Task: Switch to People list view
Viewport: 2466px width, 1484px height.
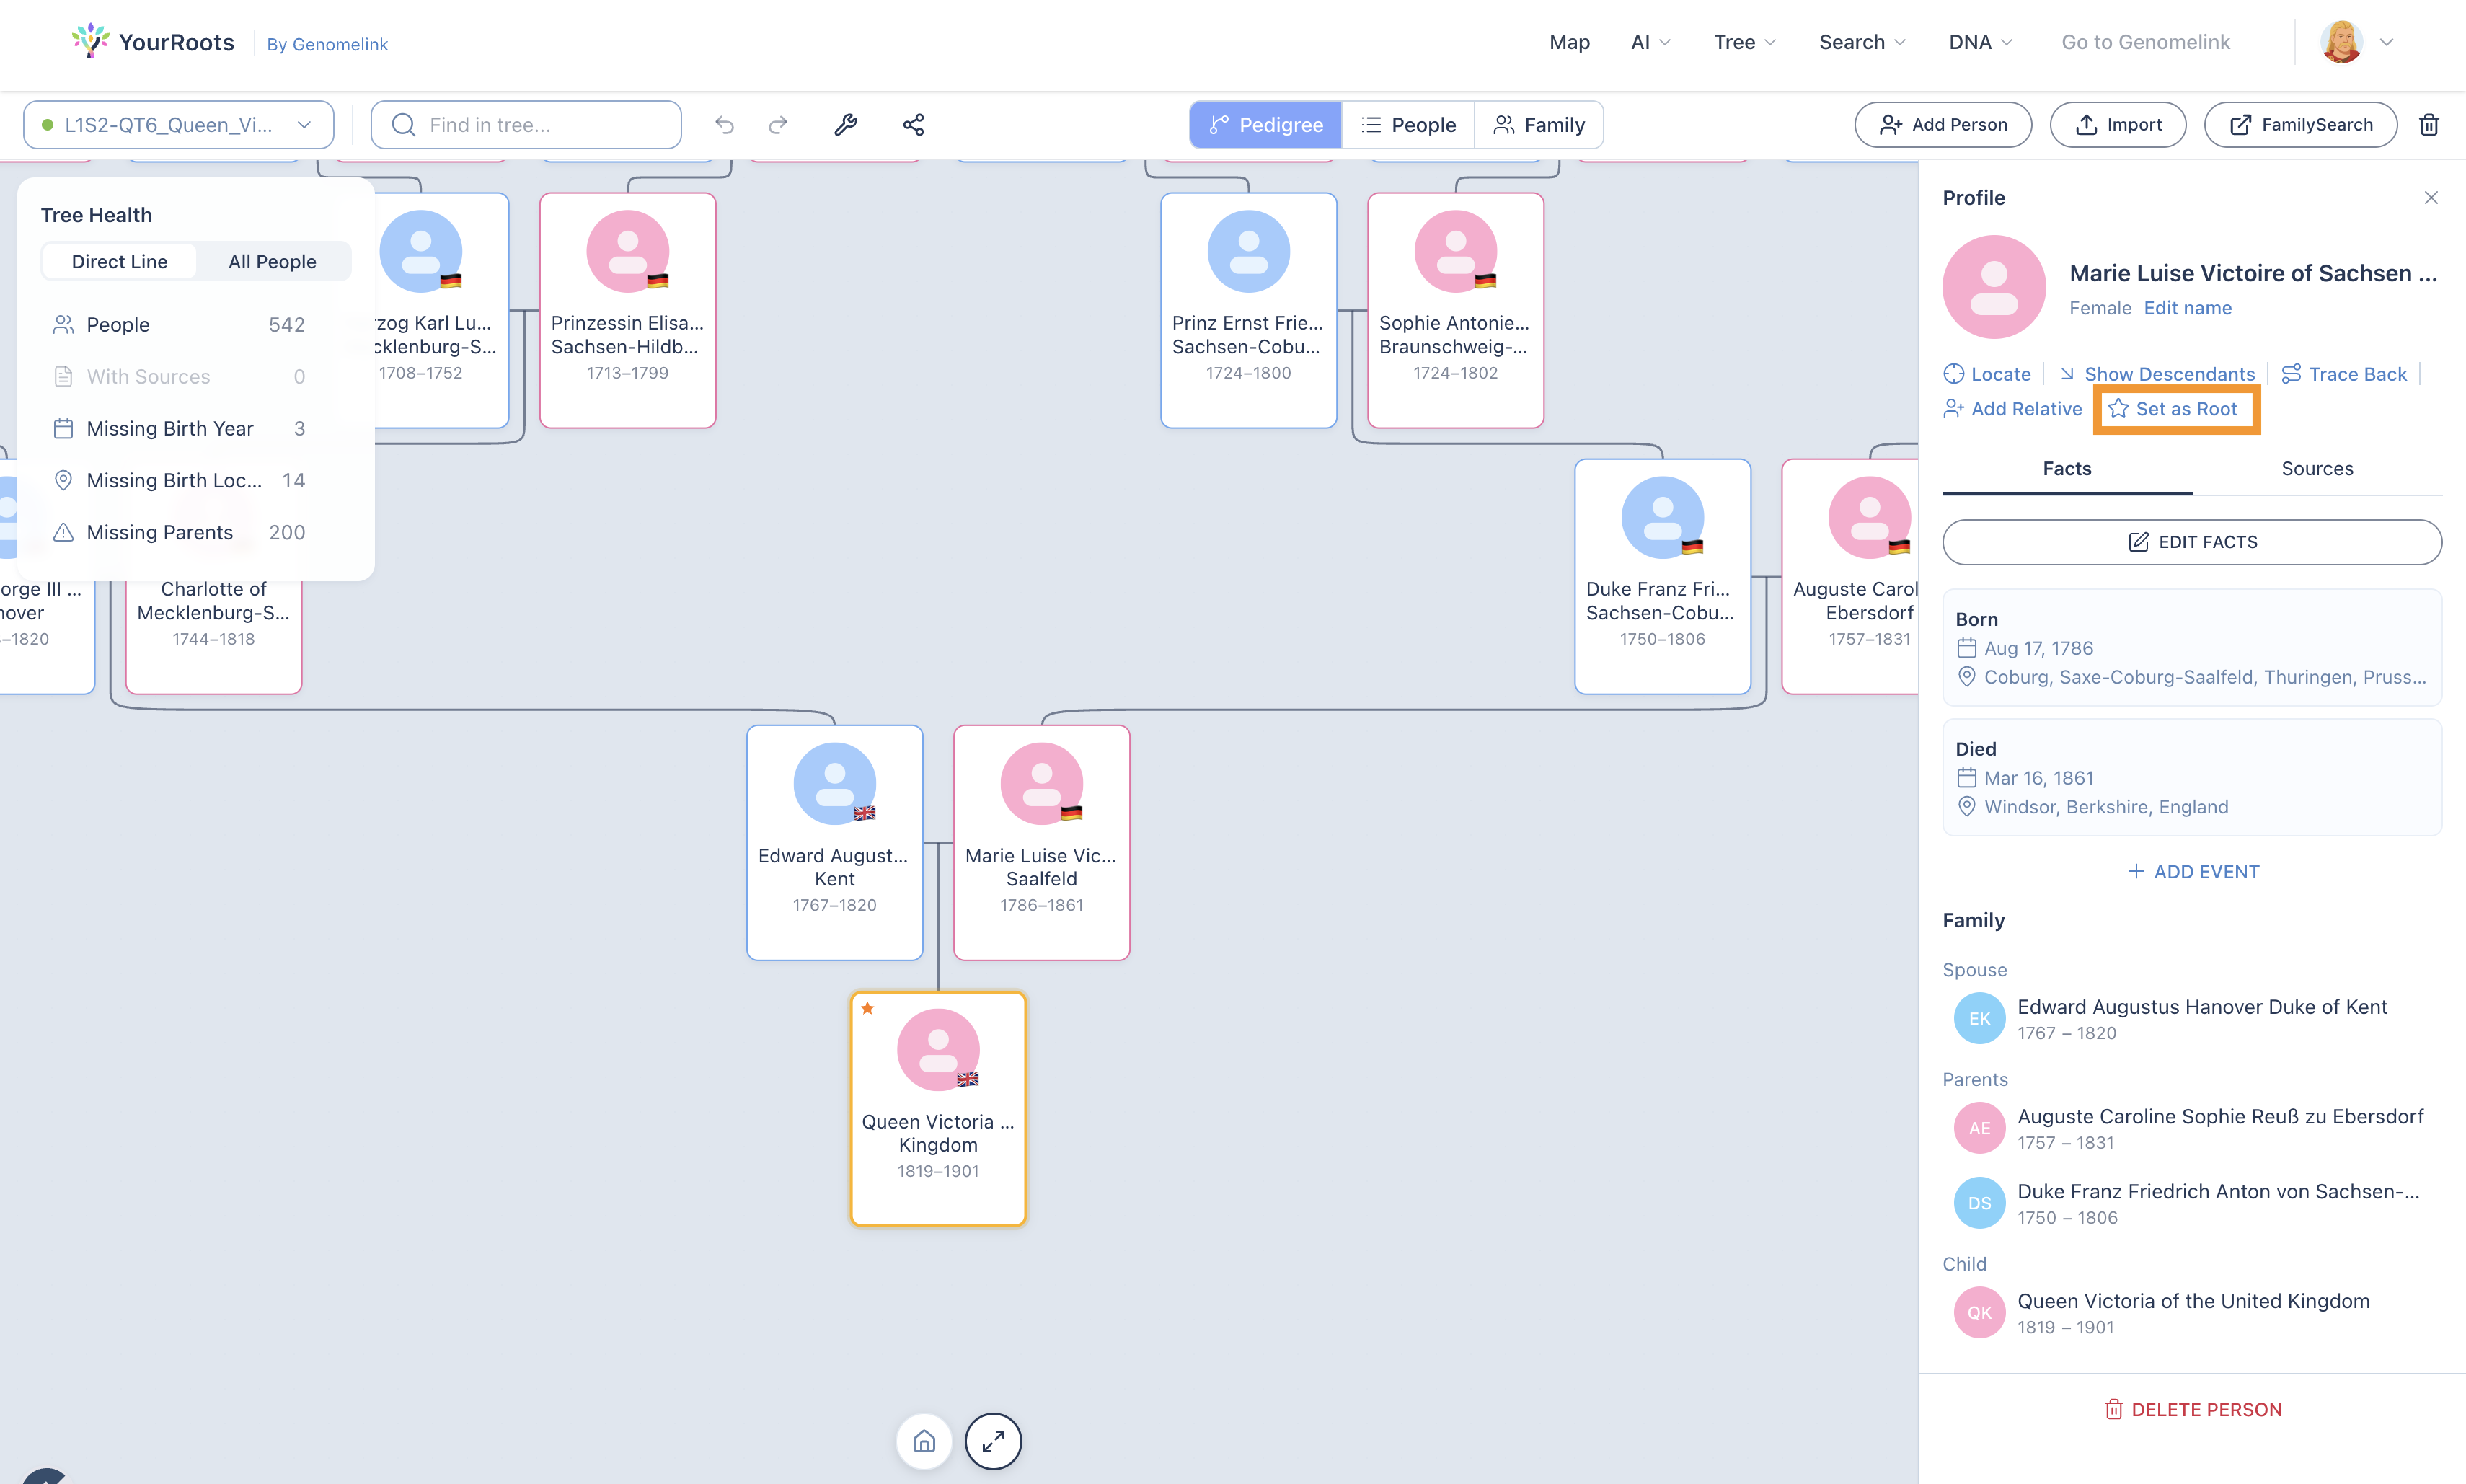Action: tap(1408, 125)
